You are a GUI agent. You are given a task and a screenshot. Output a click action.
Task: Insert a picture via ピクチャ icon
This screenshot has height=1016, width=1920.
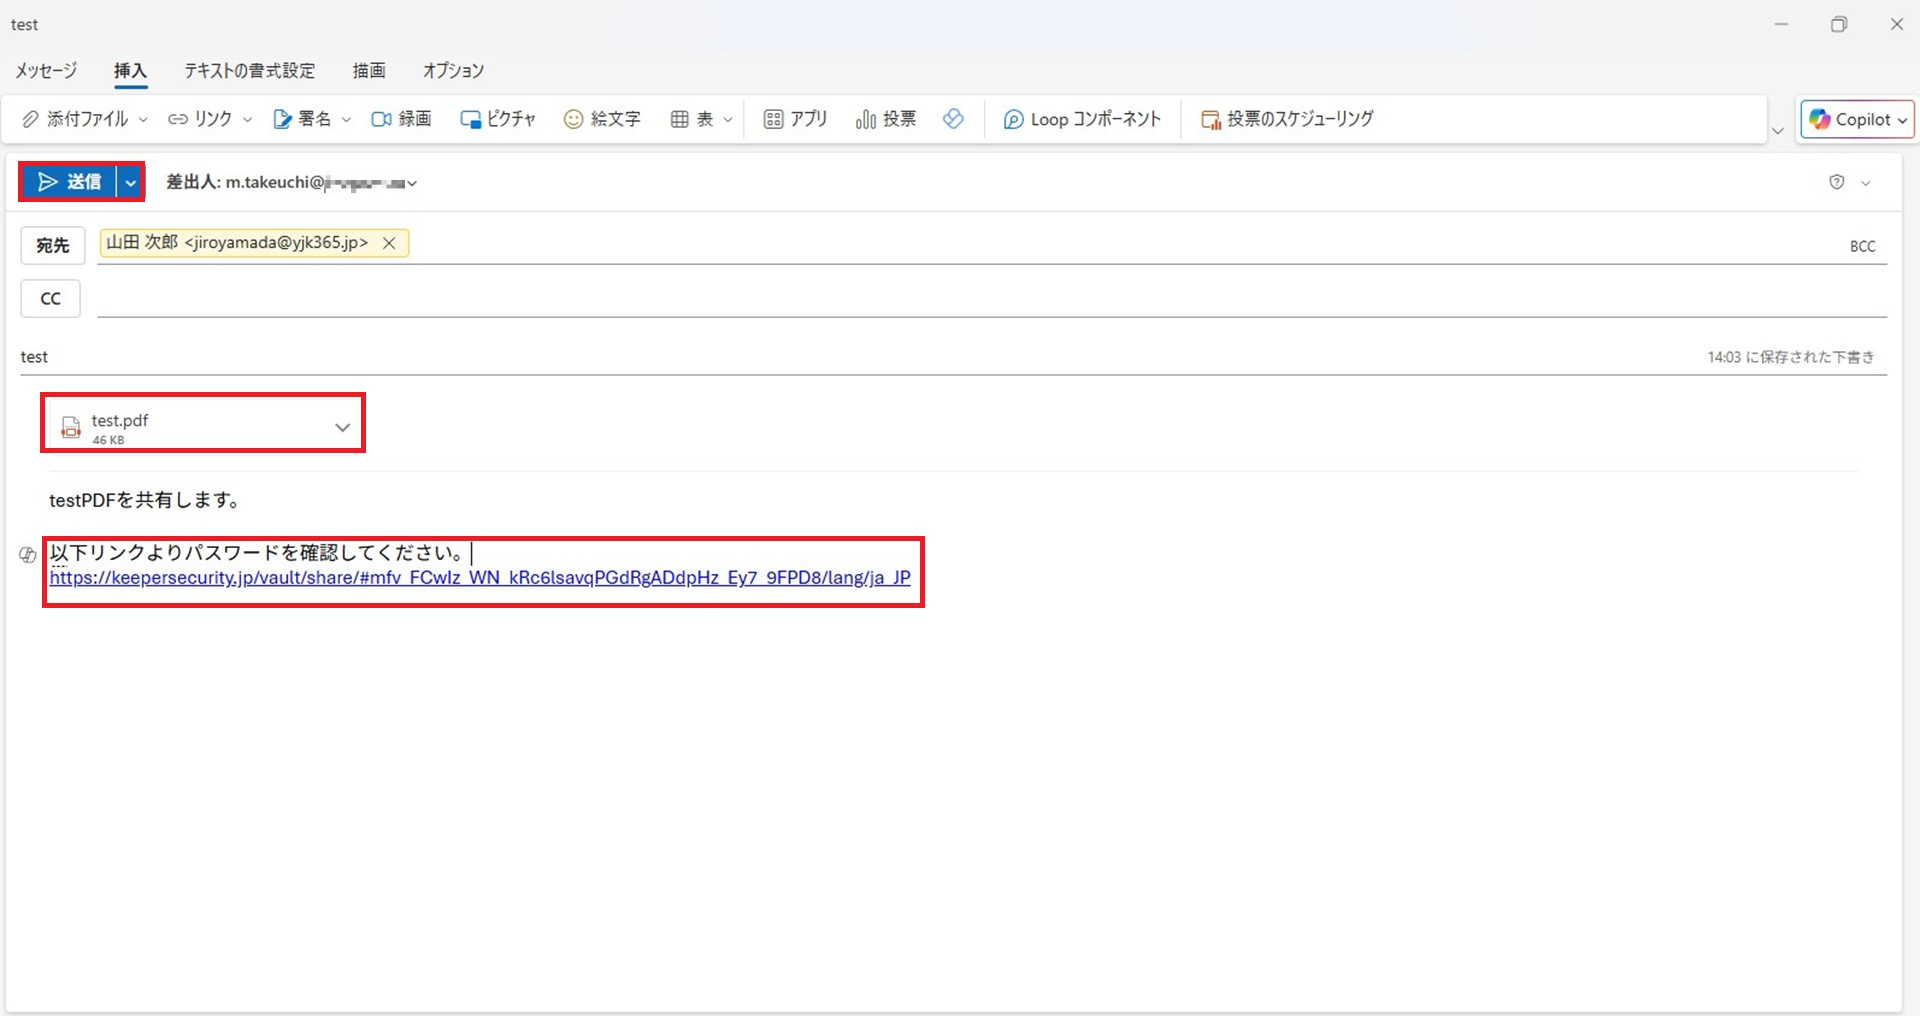point(470,119)
